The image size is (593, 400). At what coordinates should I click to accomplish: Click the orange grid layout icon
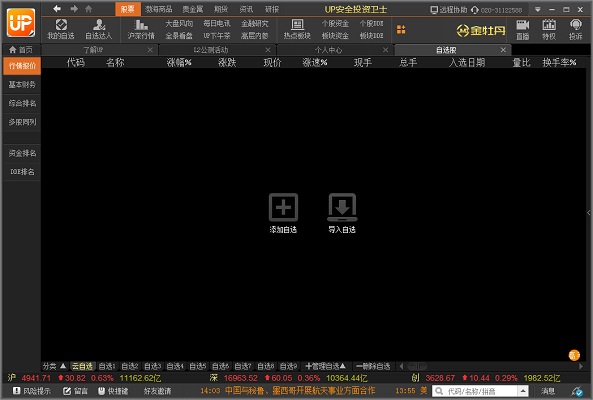[x=401, y=29]
